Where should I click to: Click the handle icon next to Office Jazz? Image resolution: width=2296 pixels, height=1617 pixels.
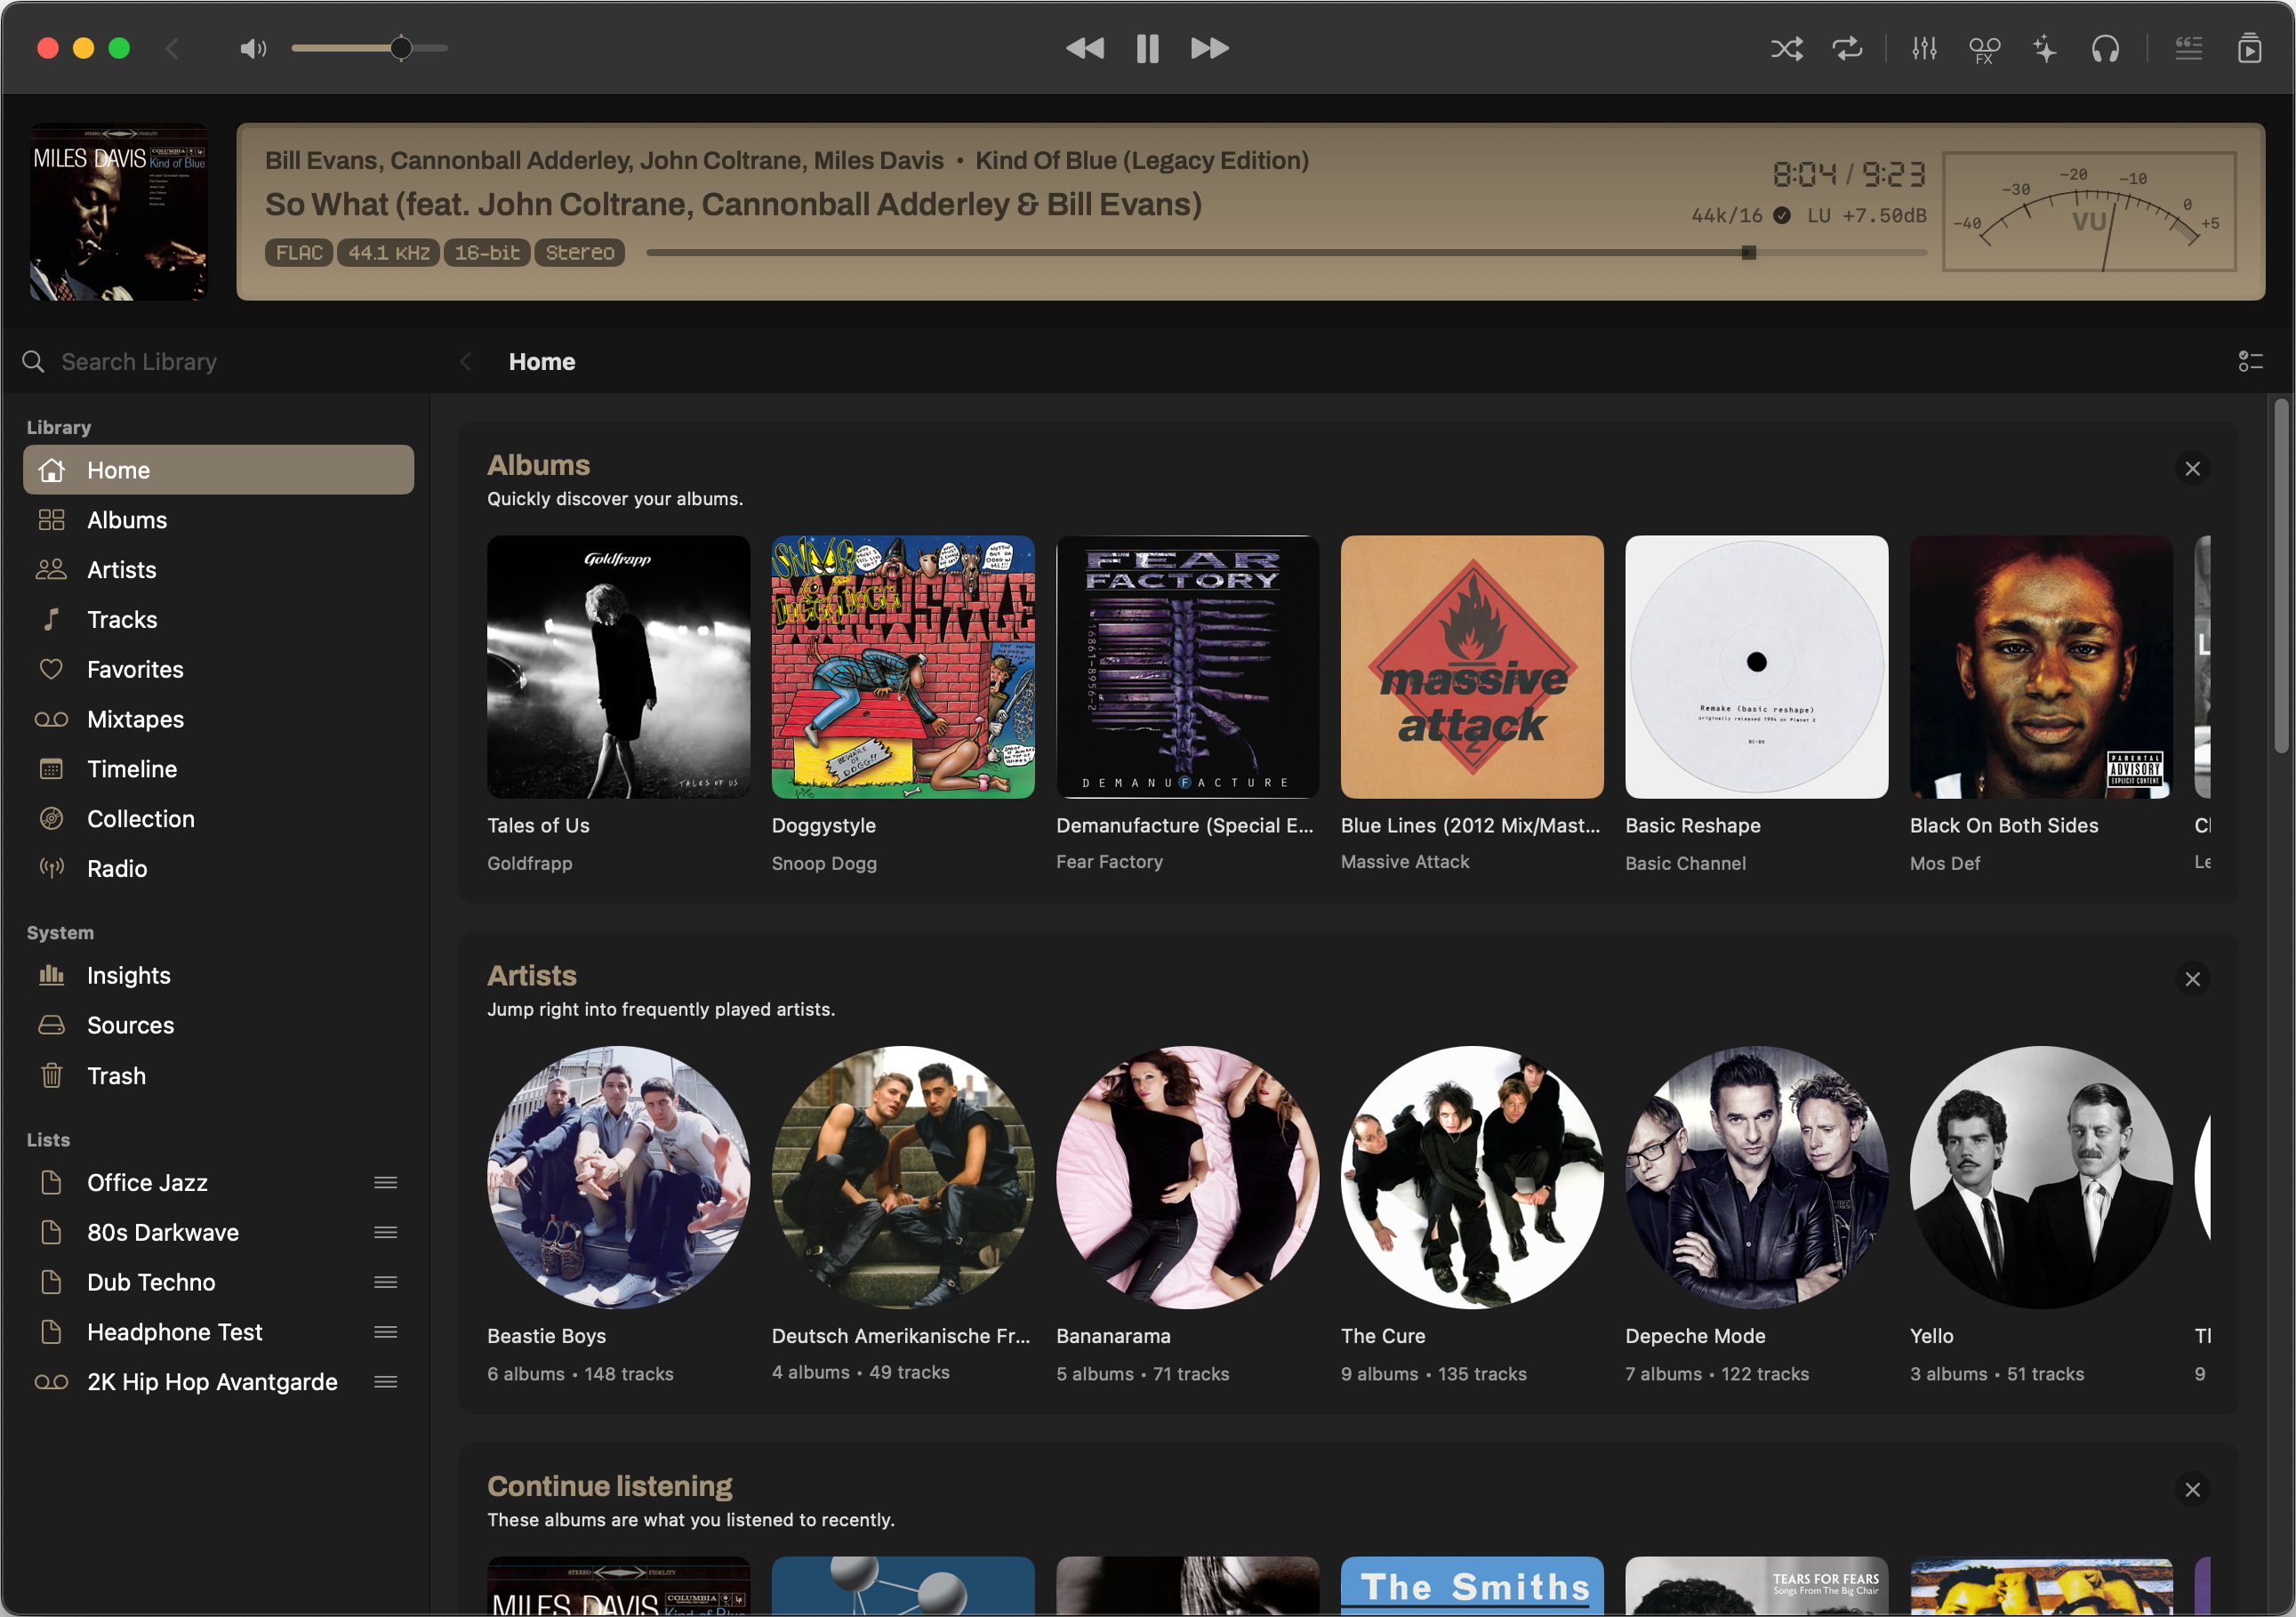[386, 1183]
